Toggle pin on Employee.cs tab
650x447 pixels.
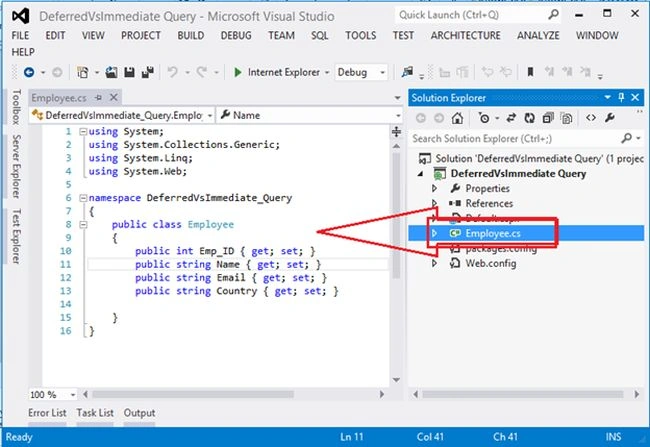[x=99, y=97]
